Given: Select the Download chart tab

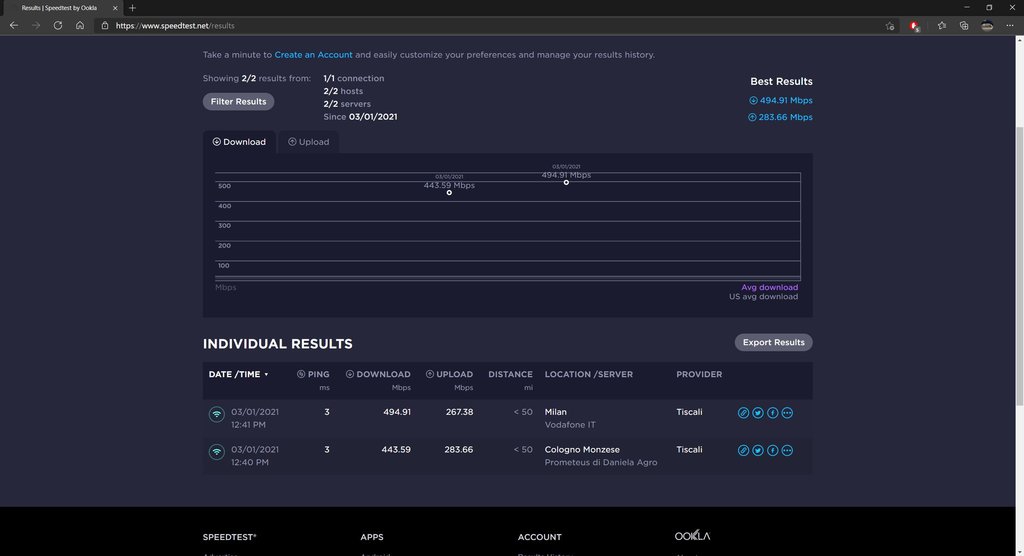Looking at the screenshot, I should click(239, 142).
